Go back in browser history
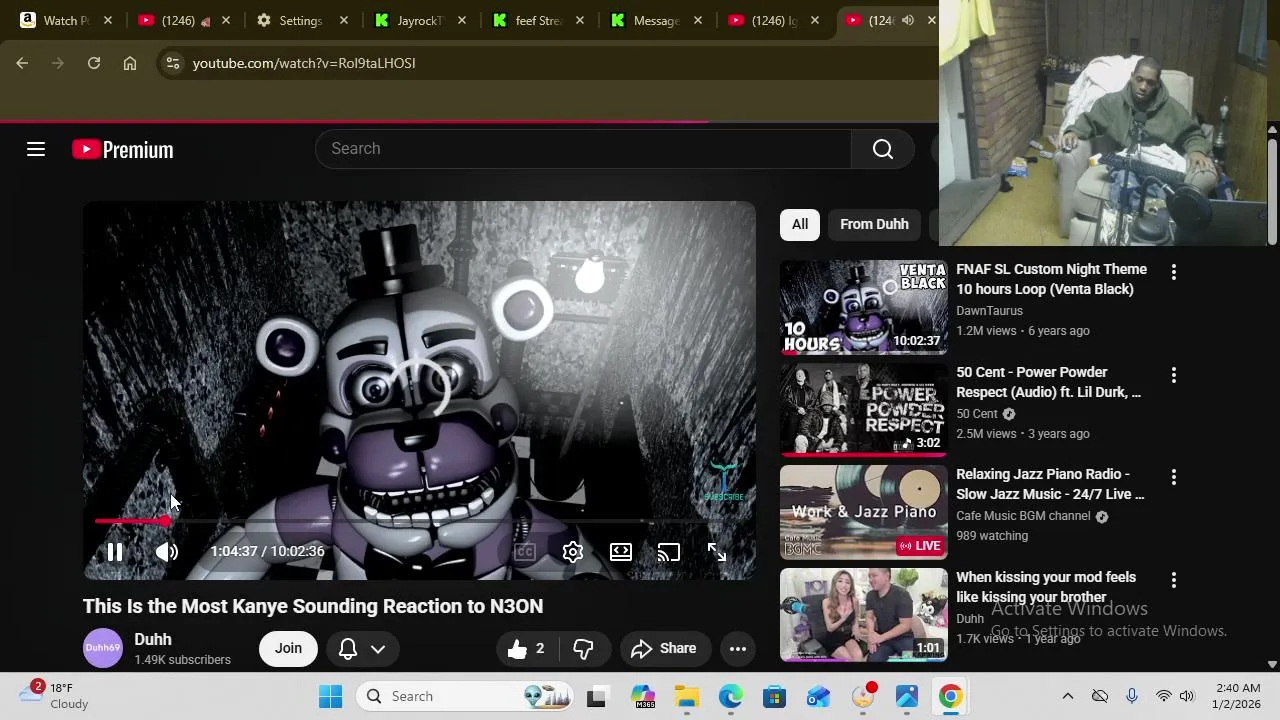This screenshot has height=720, width=1280. pyautogui.click(x=22, y=63)
